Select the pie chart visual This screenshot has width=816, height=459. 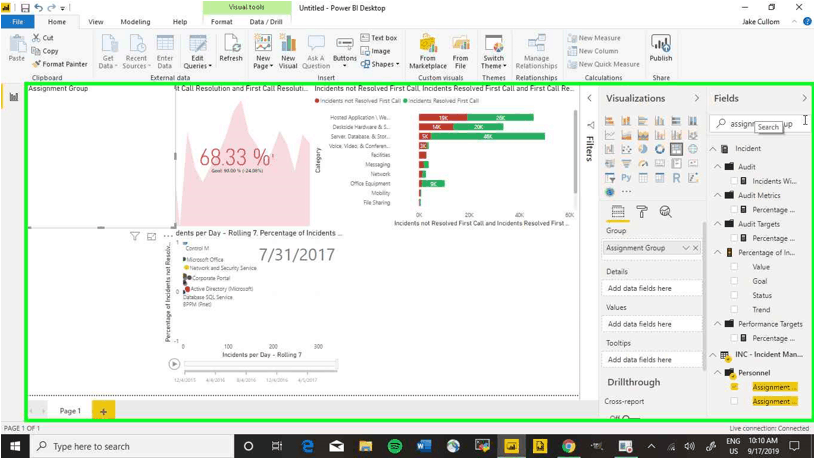click(x=643, y=149)
